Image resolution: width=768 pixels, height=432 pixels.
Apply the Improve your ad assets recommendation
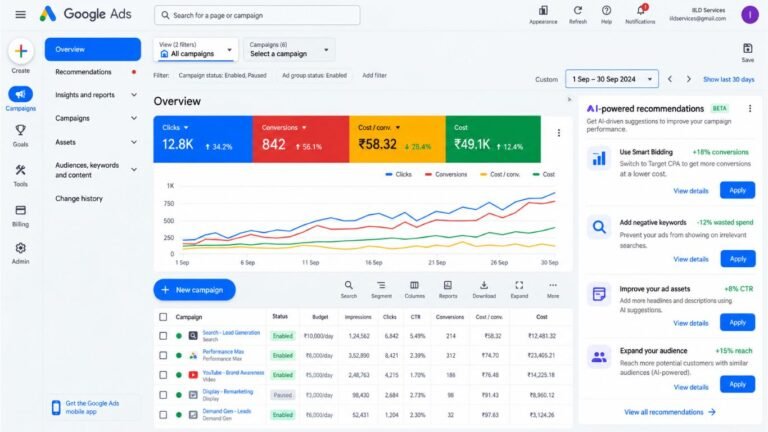point(737,322)
